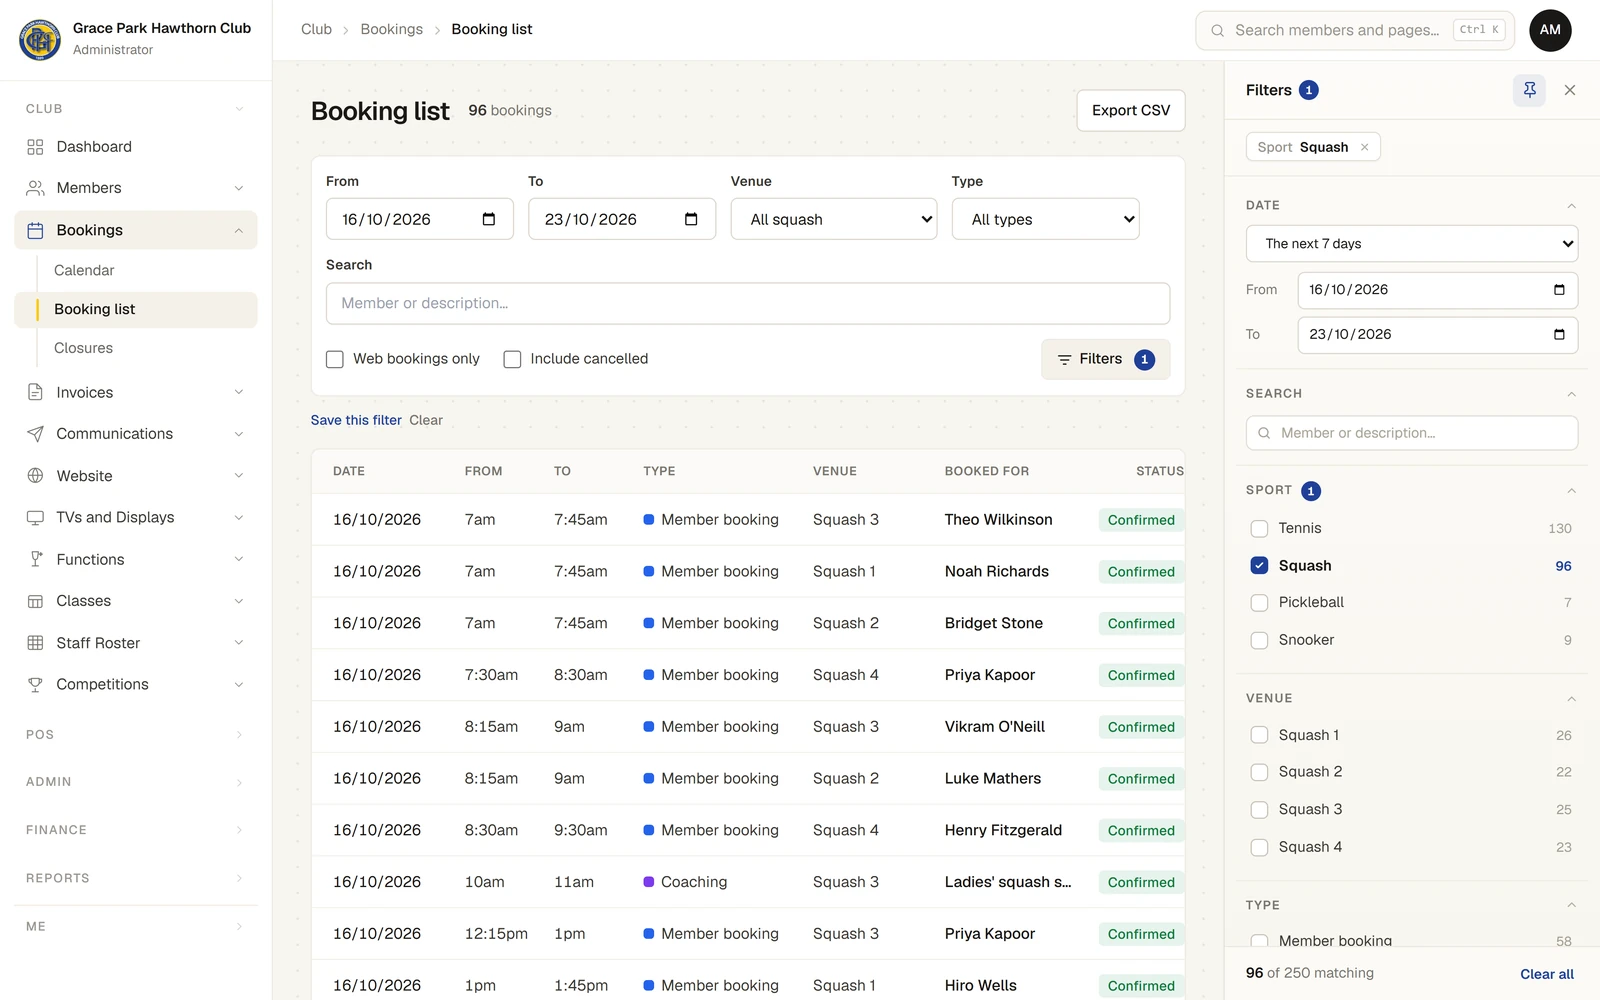The height and width of the screenshot is (1000, 1600).
Task: Expand the REPORTS sidebar section
Action: (x=136, y=878)
